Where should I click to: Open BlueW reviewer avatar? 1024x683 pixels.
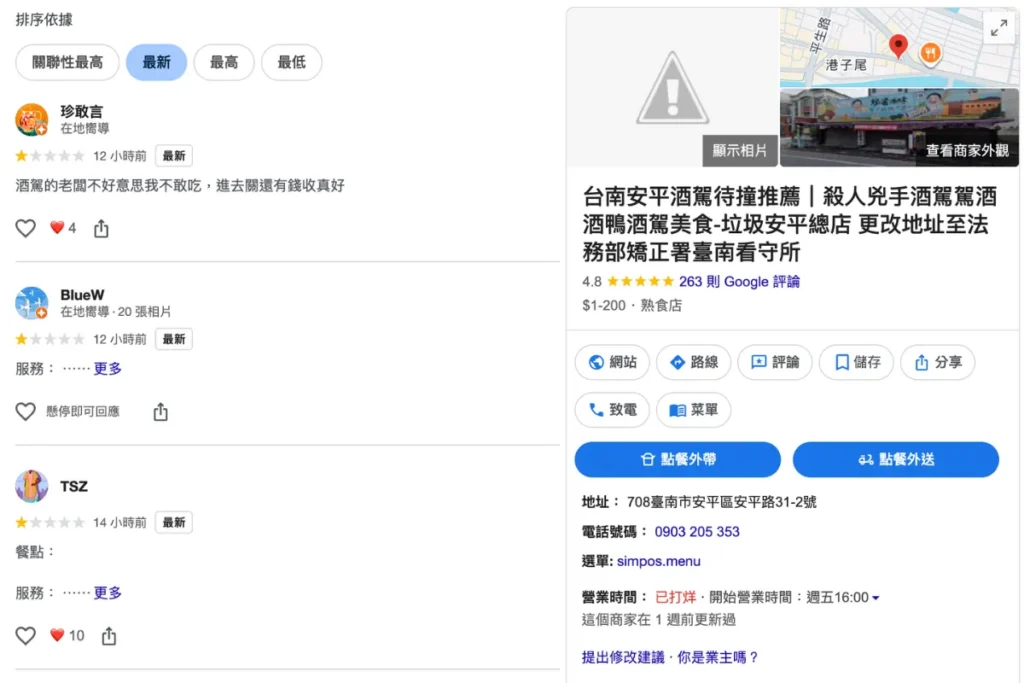31,303
